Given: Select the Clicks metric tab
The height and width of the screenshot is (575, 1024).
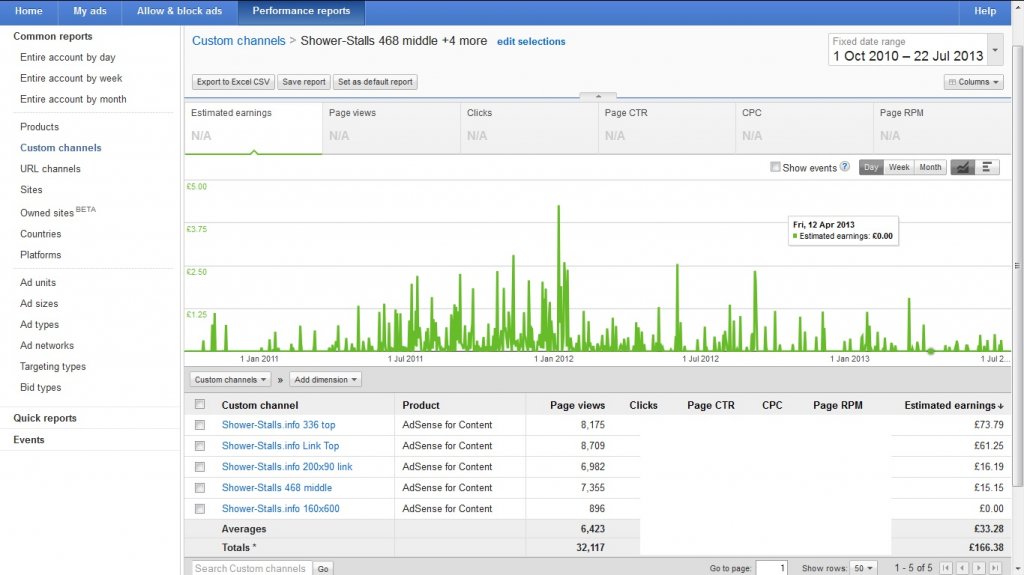Looking at the screenshot, I should click(x=529, y=127).
